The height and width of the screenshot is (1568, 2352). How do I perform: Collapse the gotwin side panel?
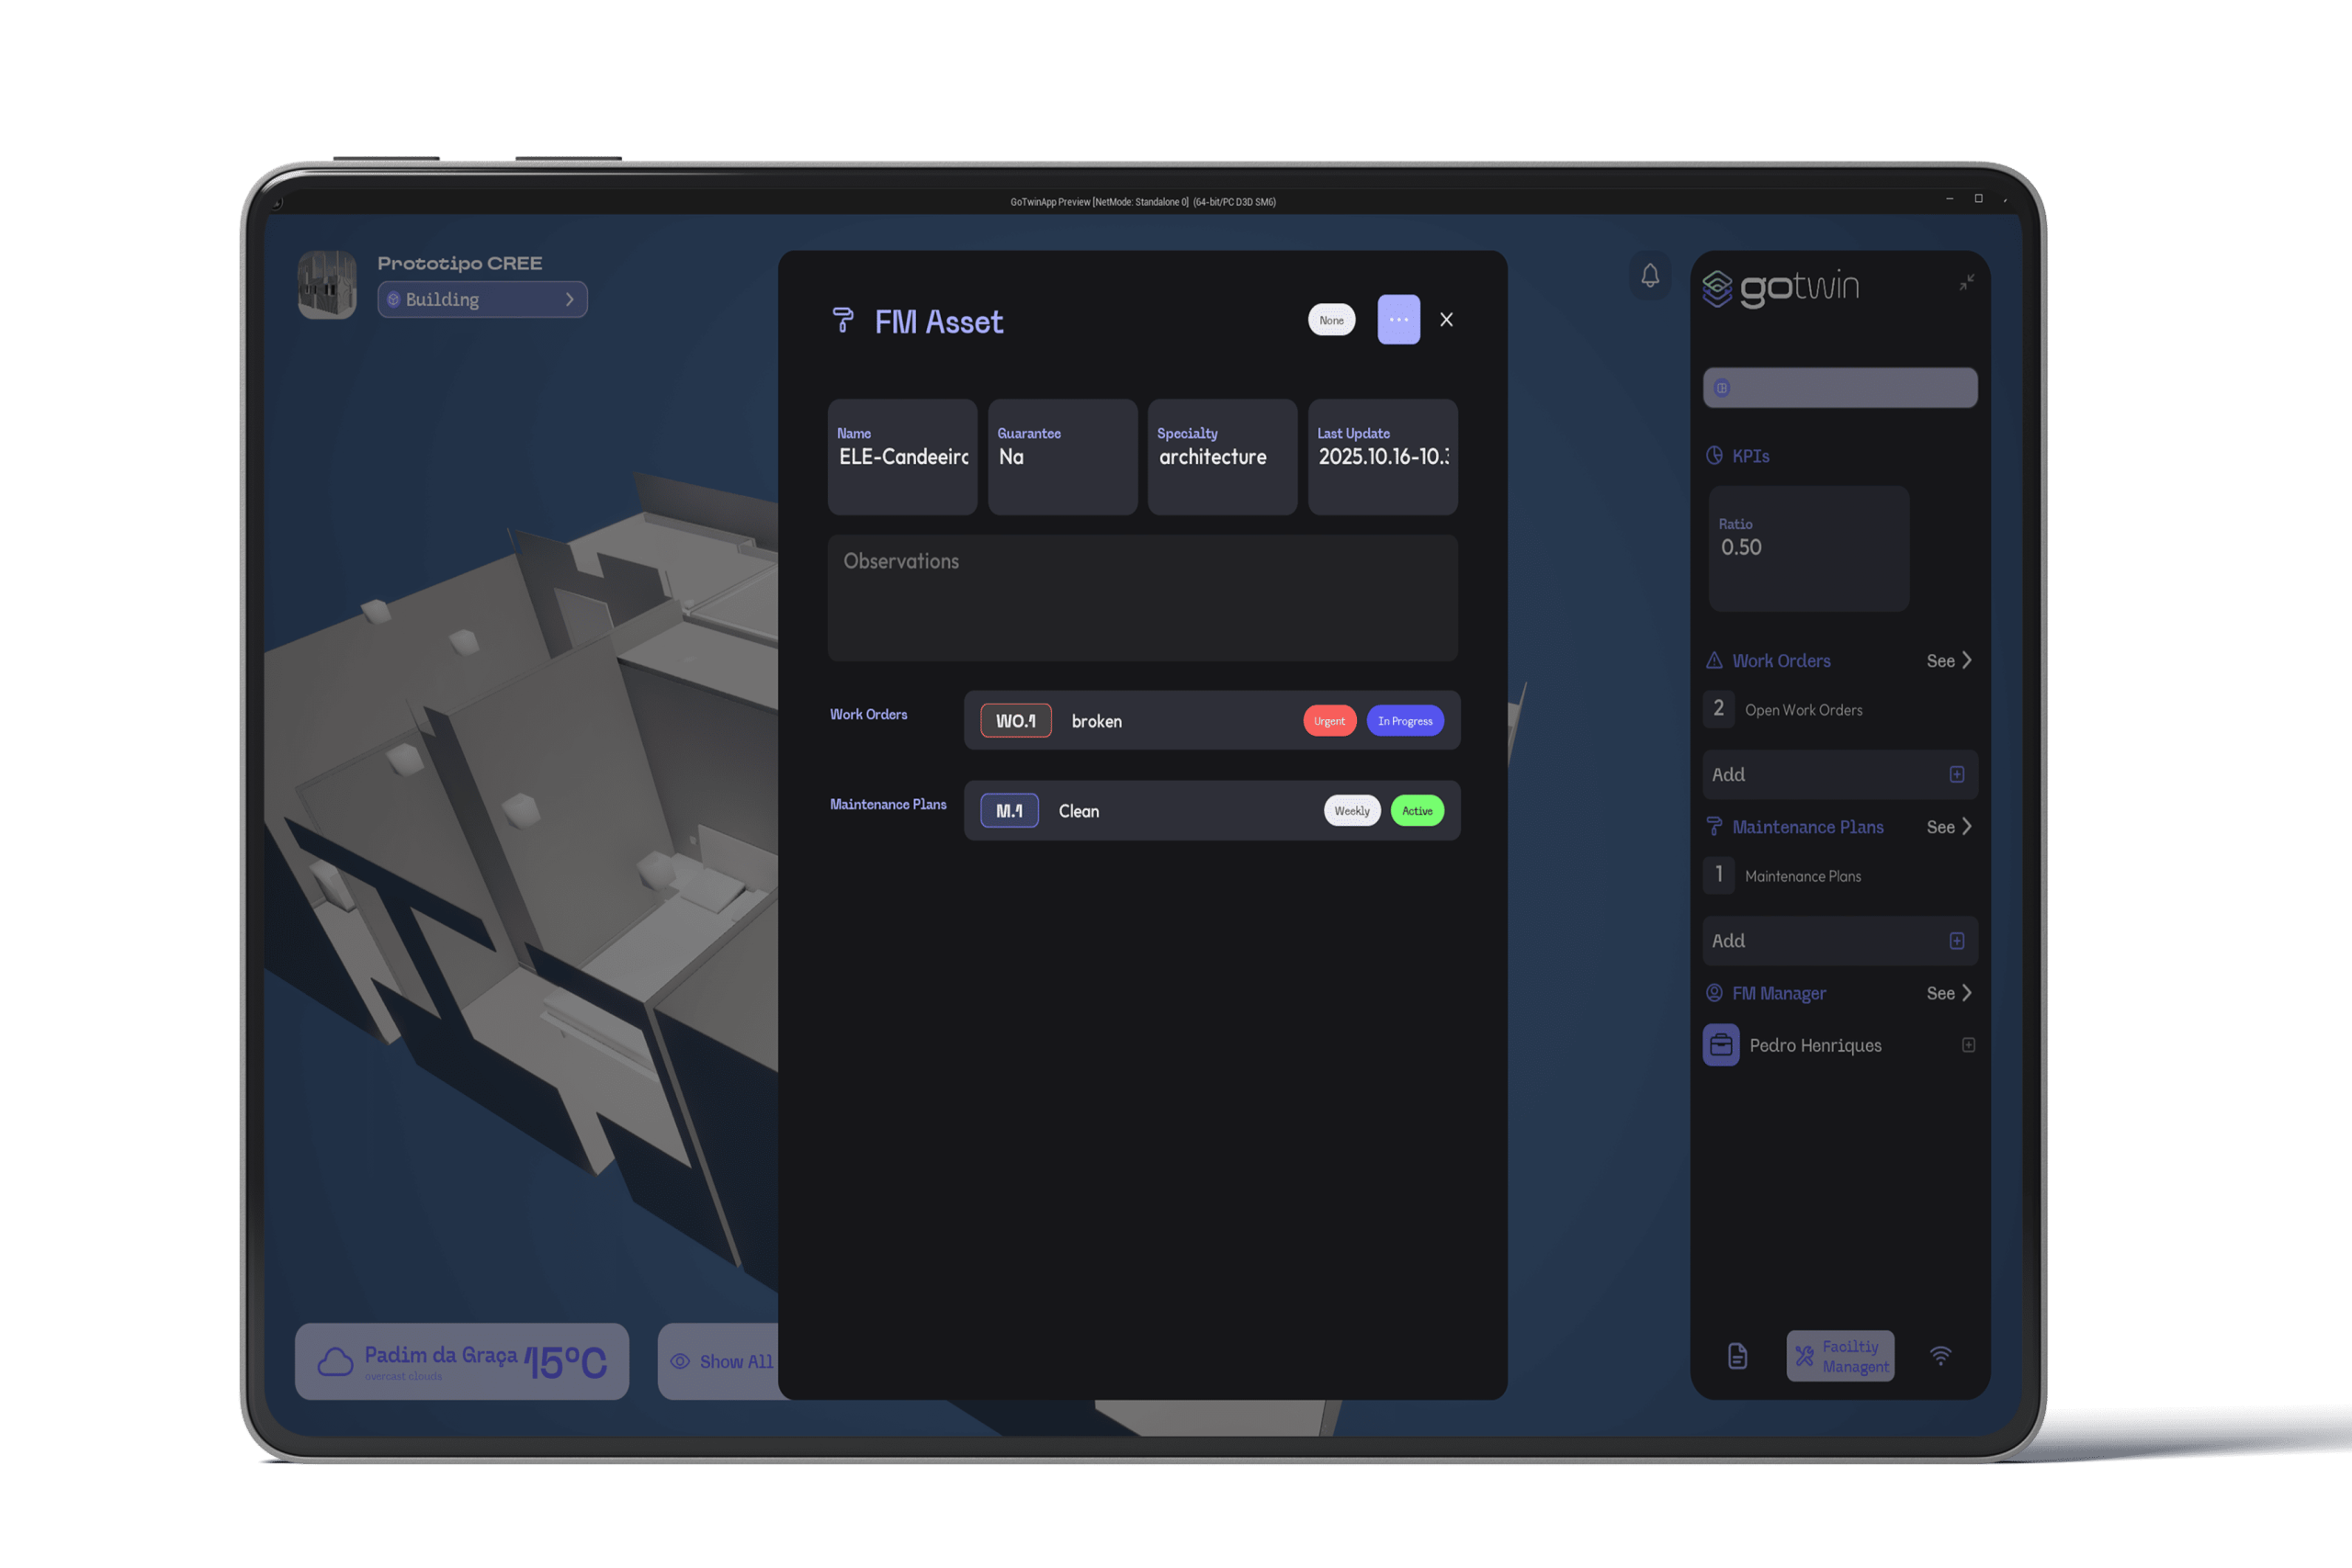pos(1966,283)
